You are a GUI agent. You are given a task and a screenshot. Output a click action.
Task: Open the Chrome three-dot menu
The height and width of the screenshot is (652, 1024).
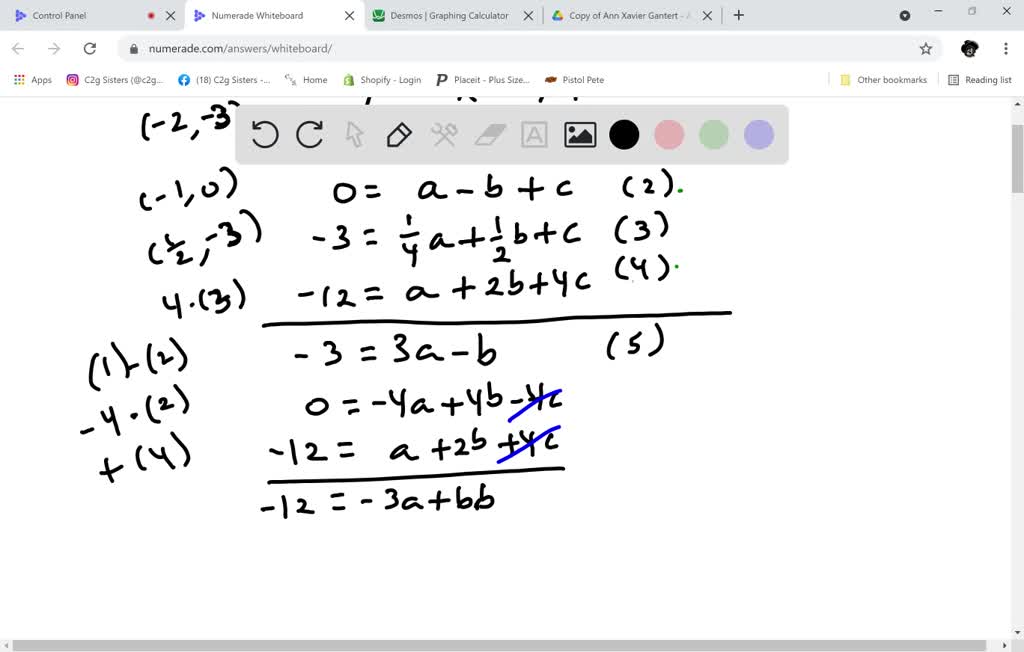tap(1005, 48)
